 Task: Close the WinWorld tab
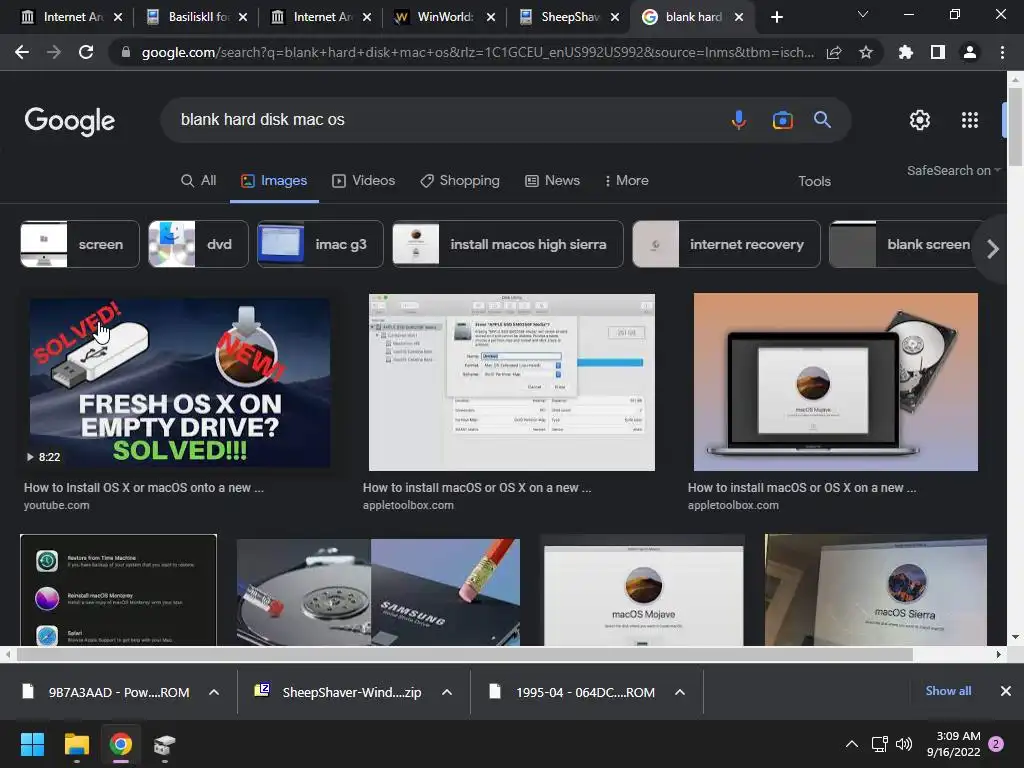[490, 17]
